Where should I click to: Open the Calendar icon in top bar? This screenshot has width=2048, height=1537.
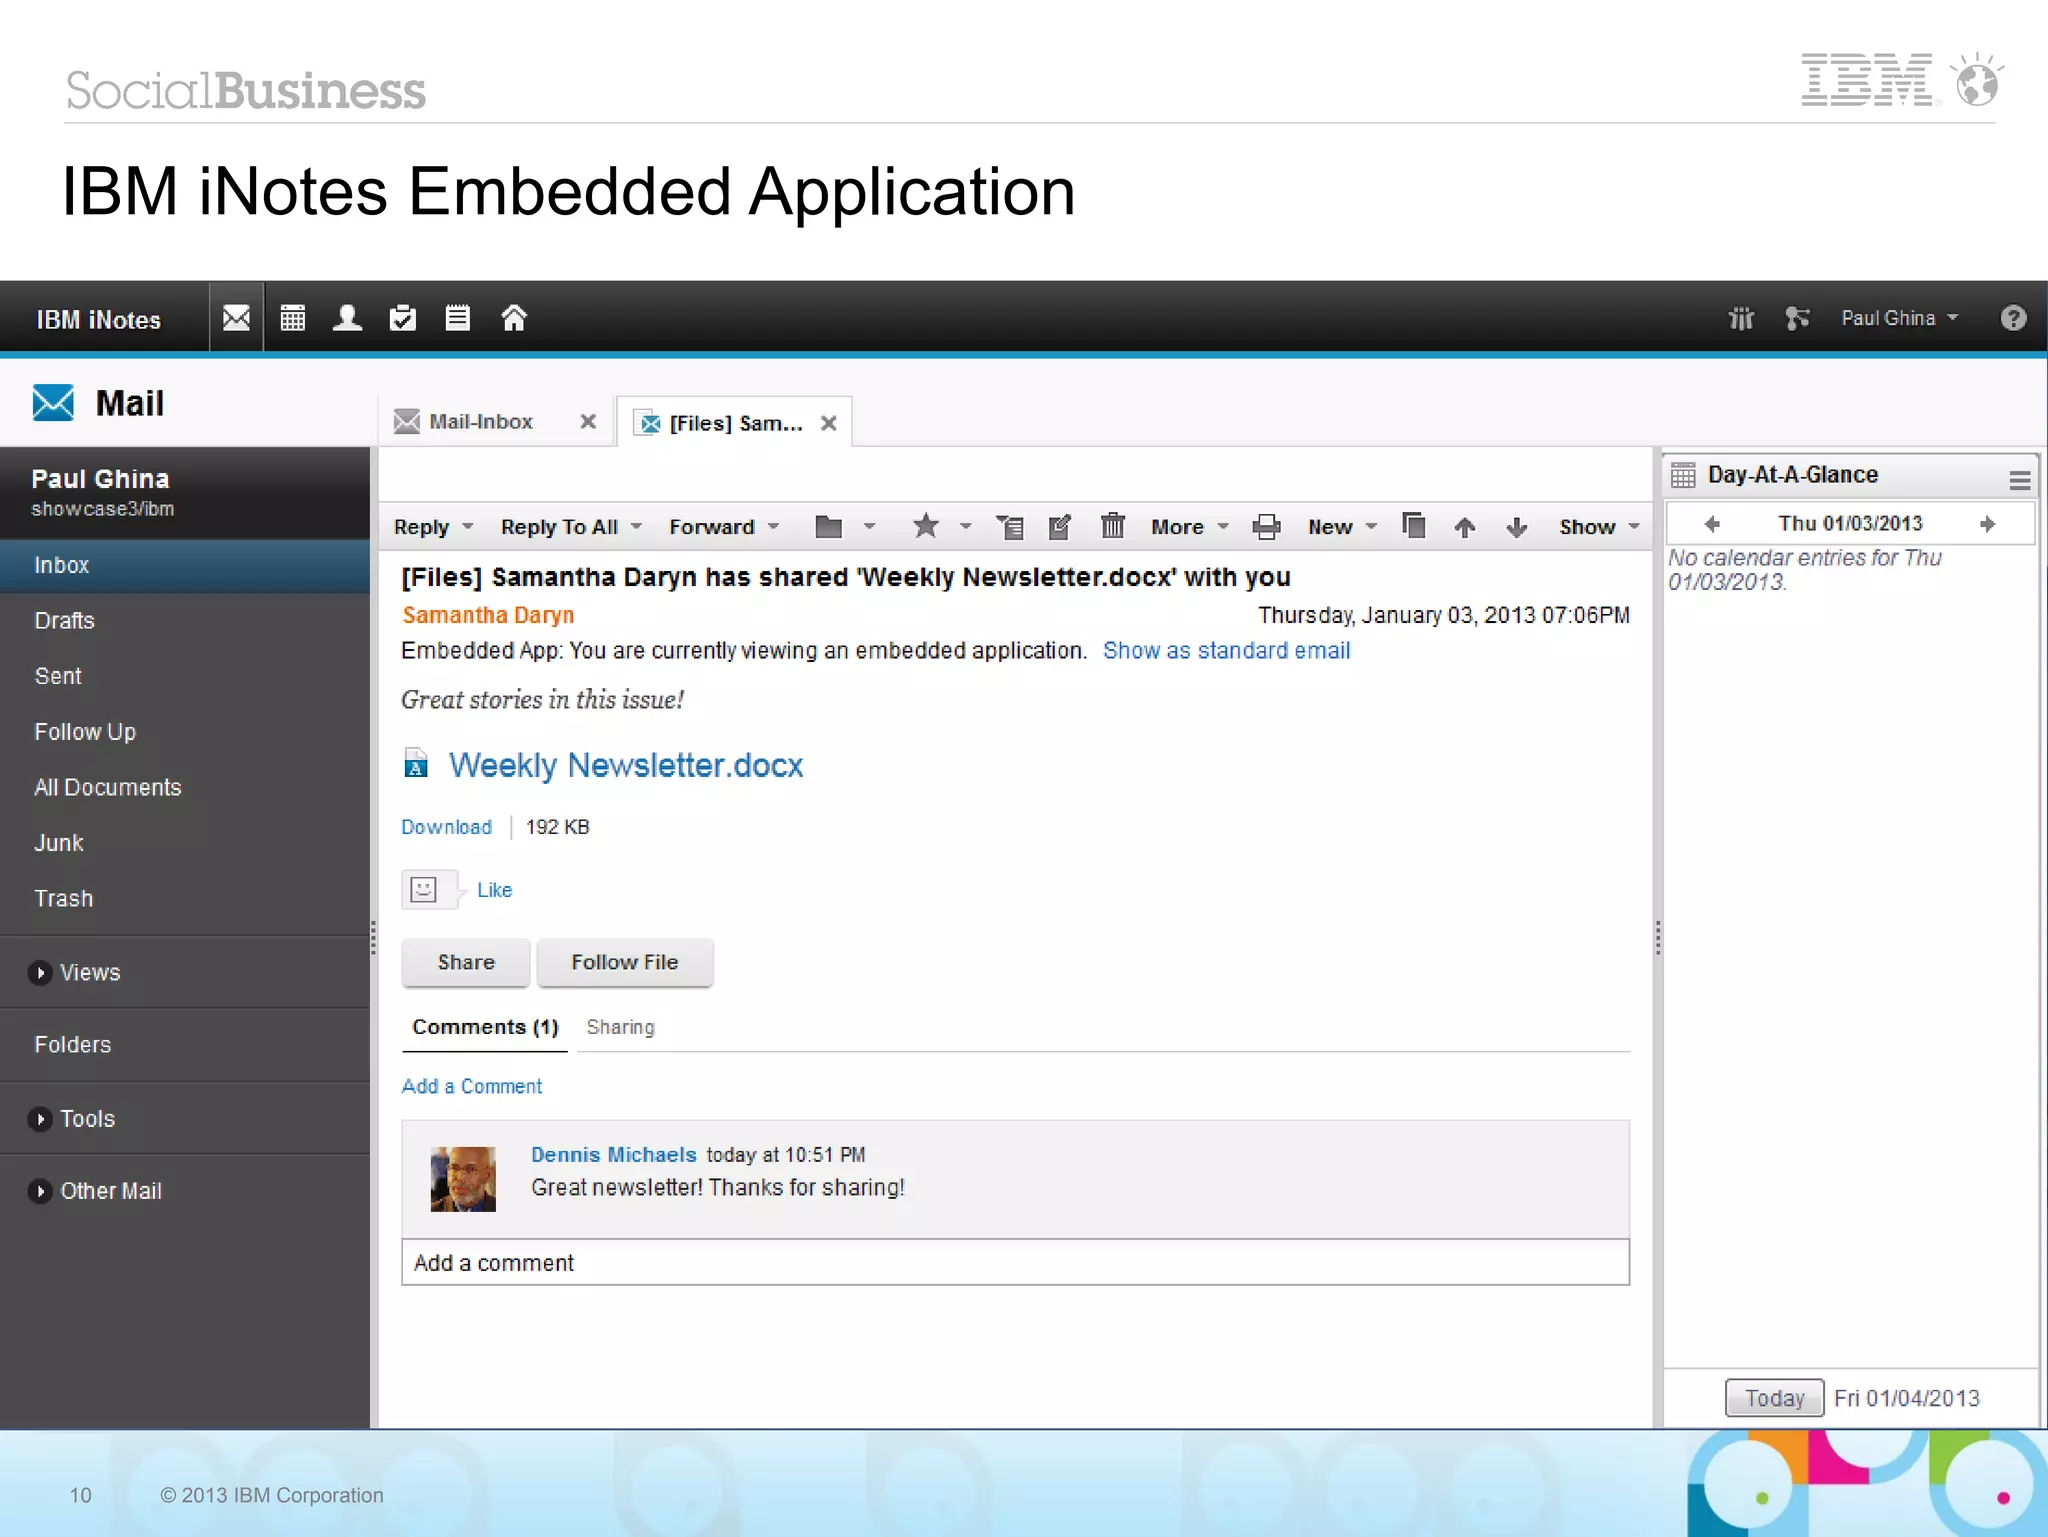point(292,318)
